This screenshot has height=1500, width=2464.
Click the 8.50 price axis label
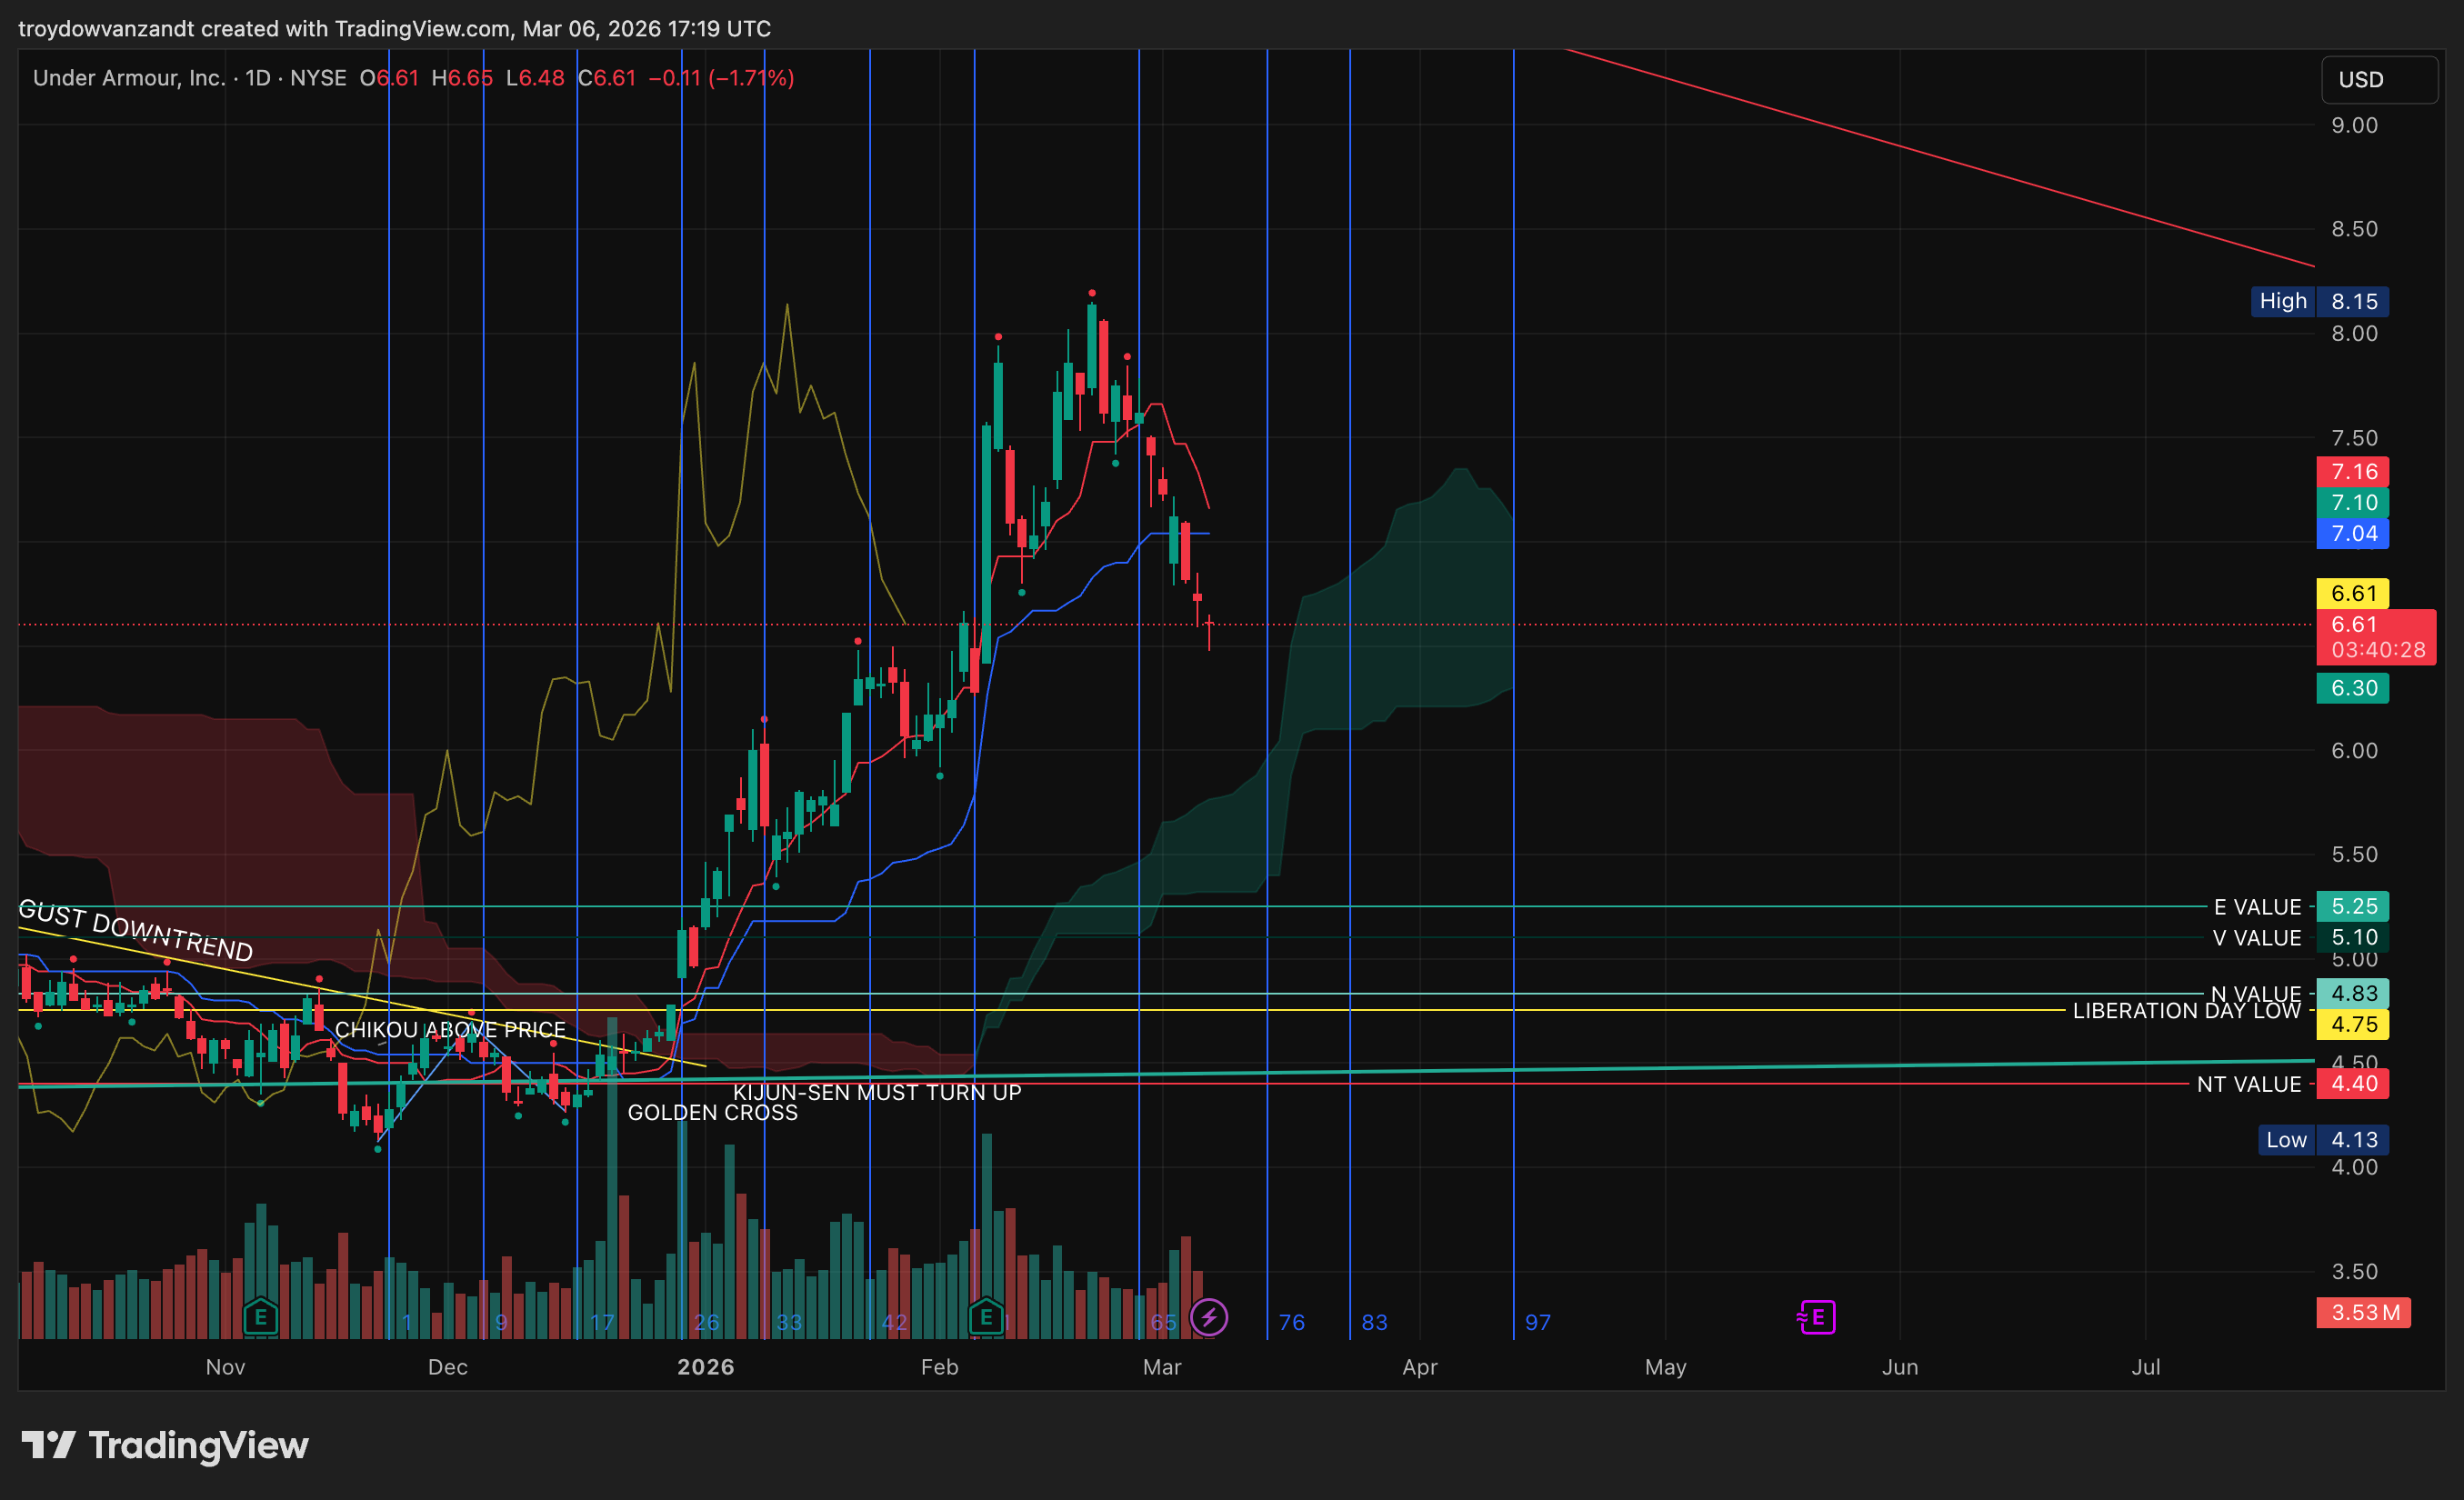click(x=2354, y=229)
